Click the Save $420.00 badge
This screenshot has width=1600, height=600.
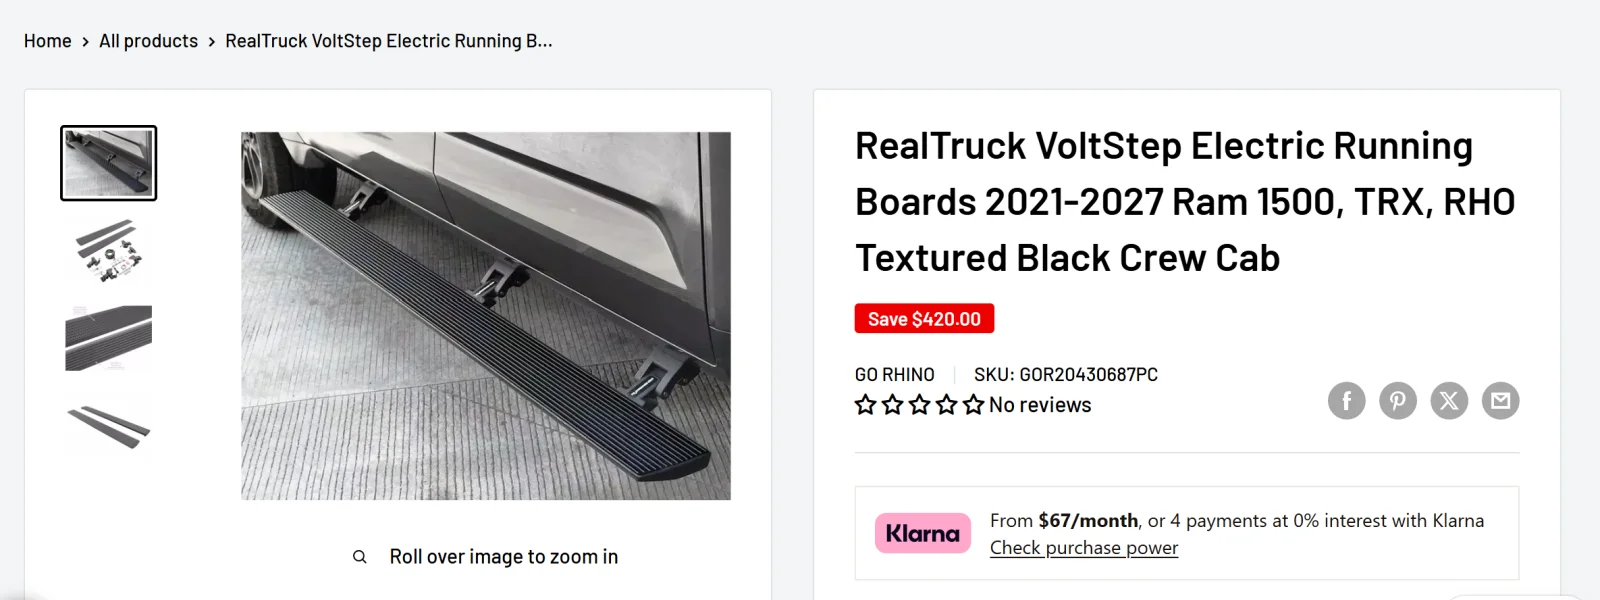924,319
